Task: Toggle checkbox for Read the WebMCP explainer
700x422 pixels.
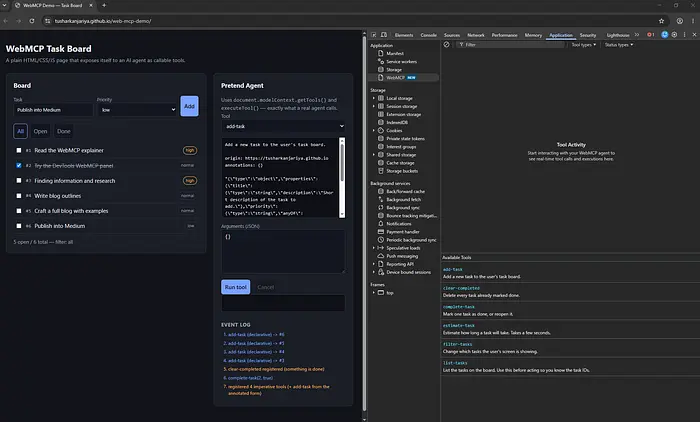Action: tap(19, 150)
